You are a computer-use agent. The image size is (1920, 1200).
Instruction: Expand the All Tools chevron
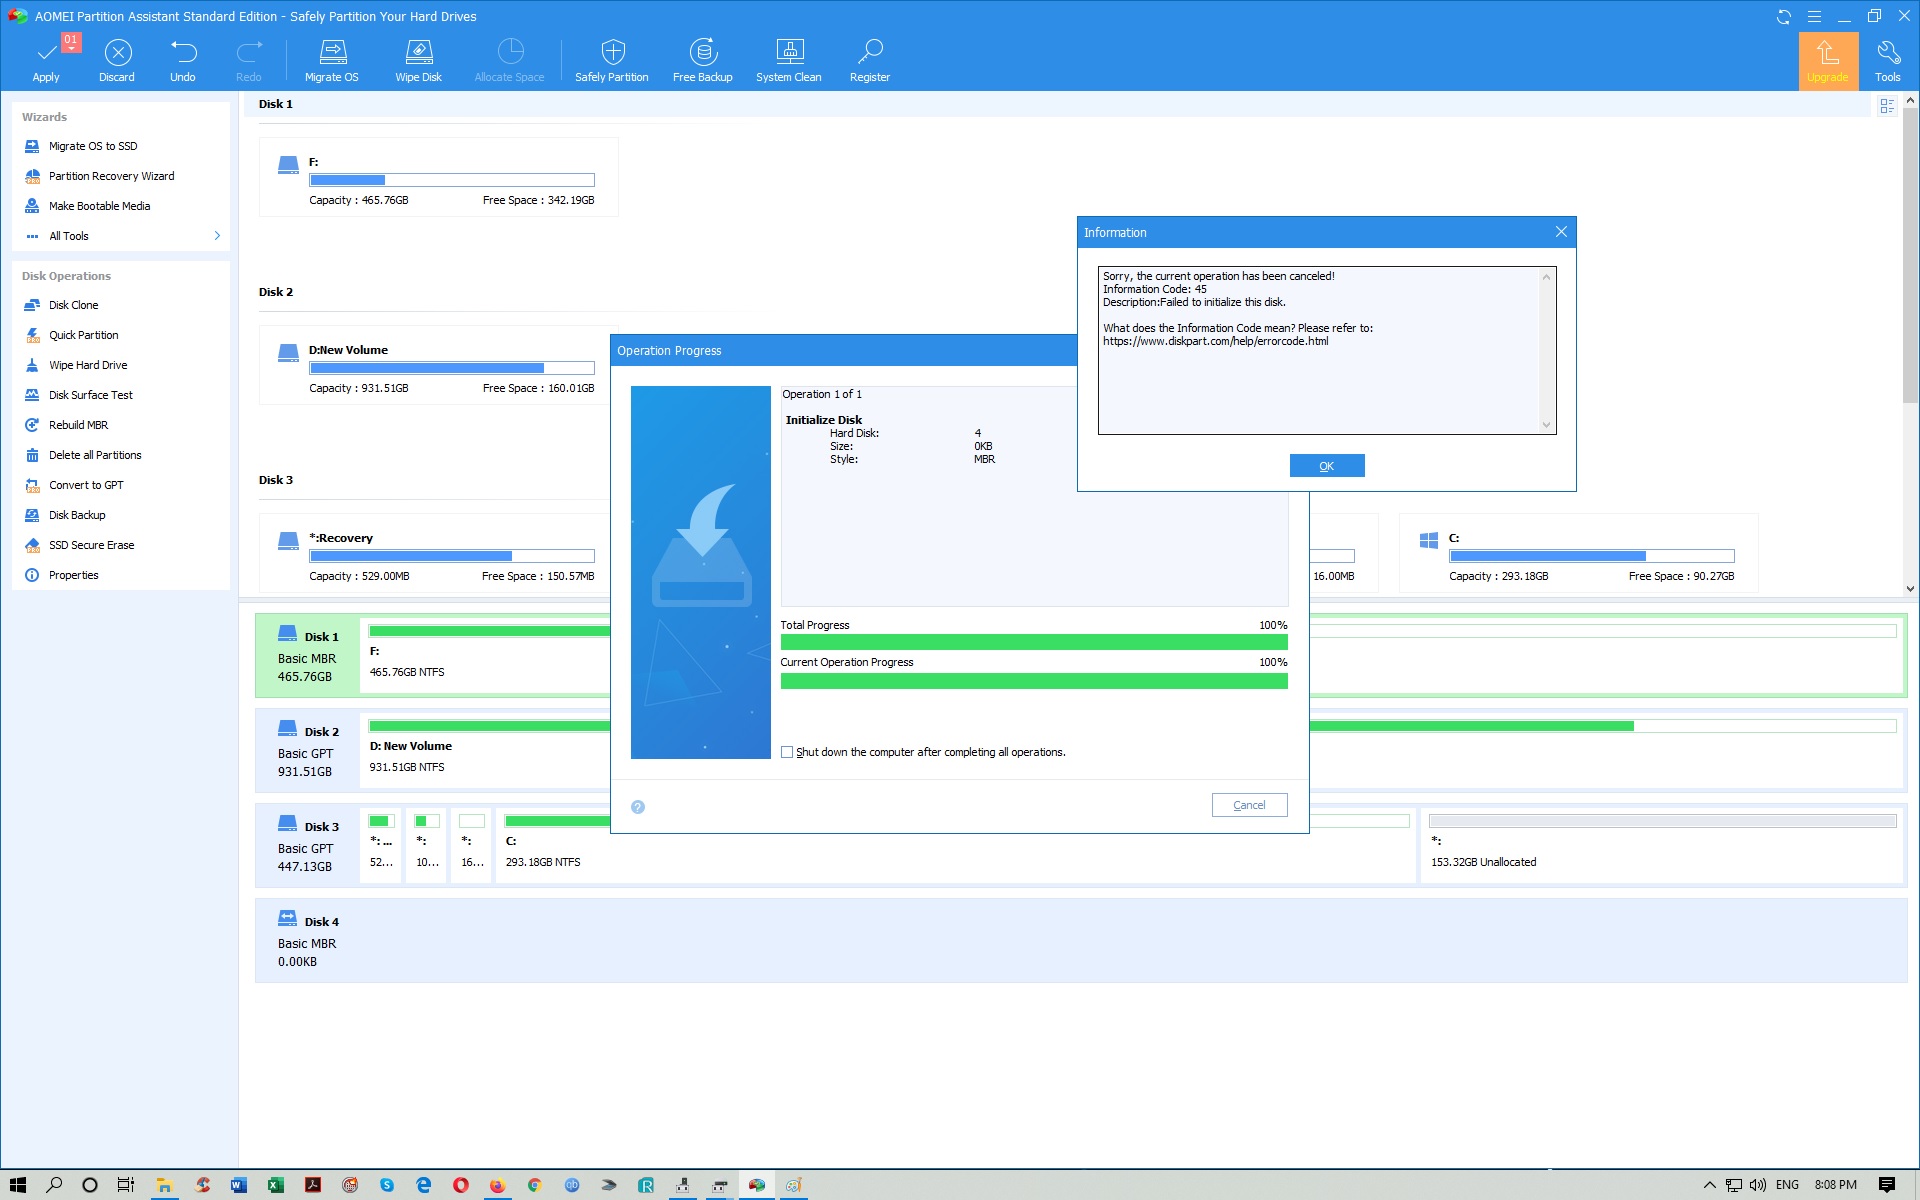click(217, 236)
